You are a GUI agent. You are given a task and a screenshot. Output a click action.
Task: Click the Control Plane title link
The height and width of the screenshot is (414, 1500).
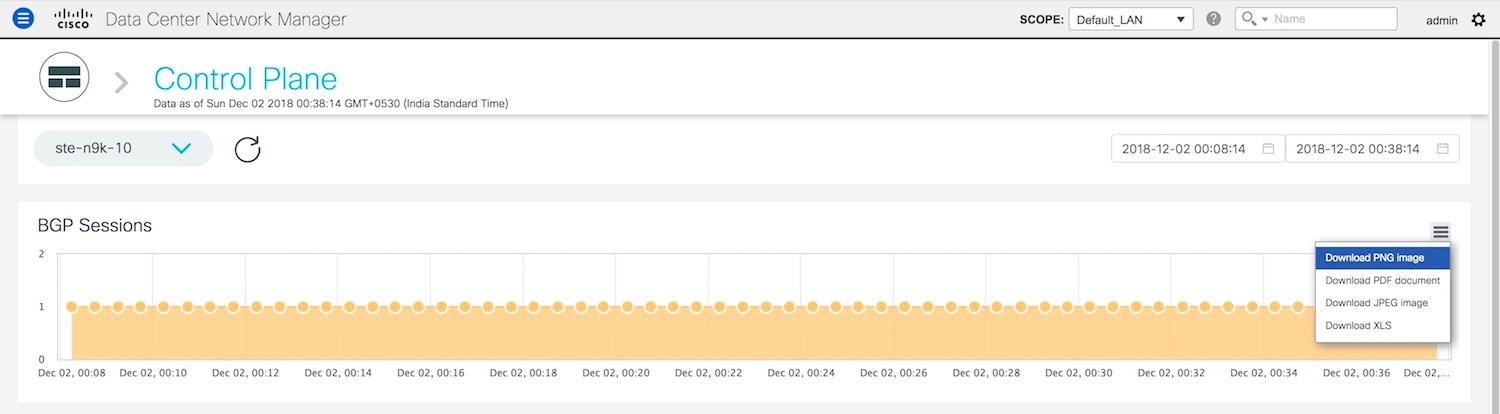[245, 79]
